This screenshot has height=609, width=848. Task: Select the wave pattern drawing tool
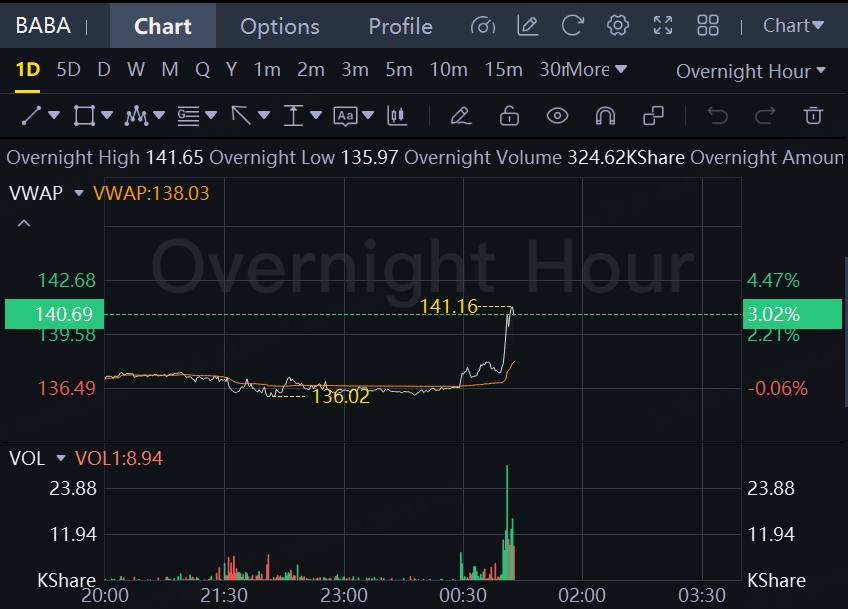[x=136, y=116]
